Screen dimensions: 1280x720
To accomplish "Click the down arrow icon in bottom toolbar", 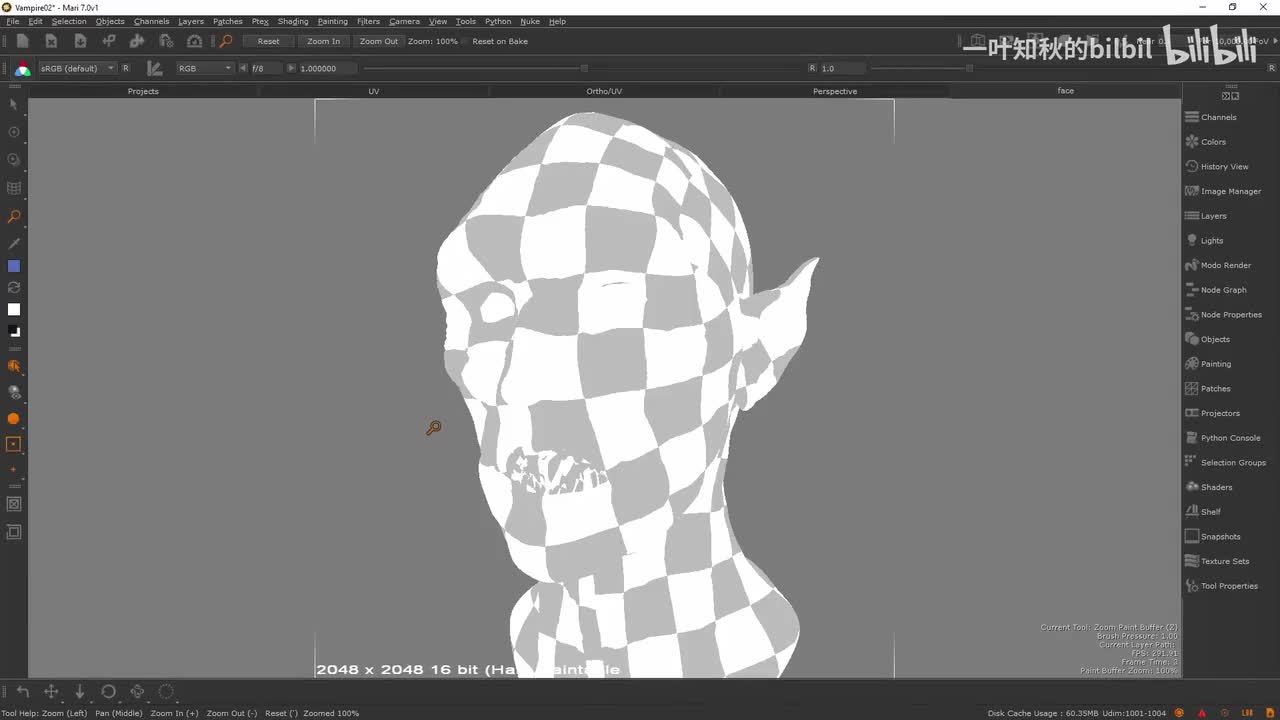I will pos(80,691).
